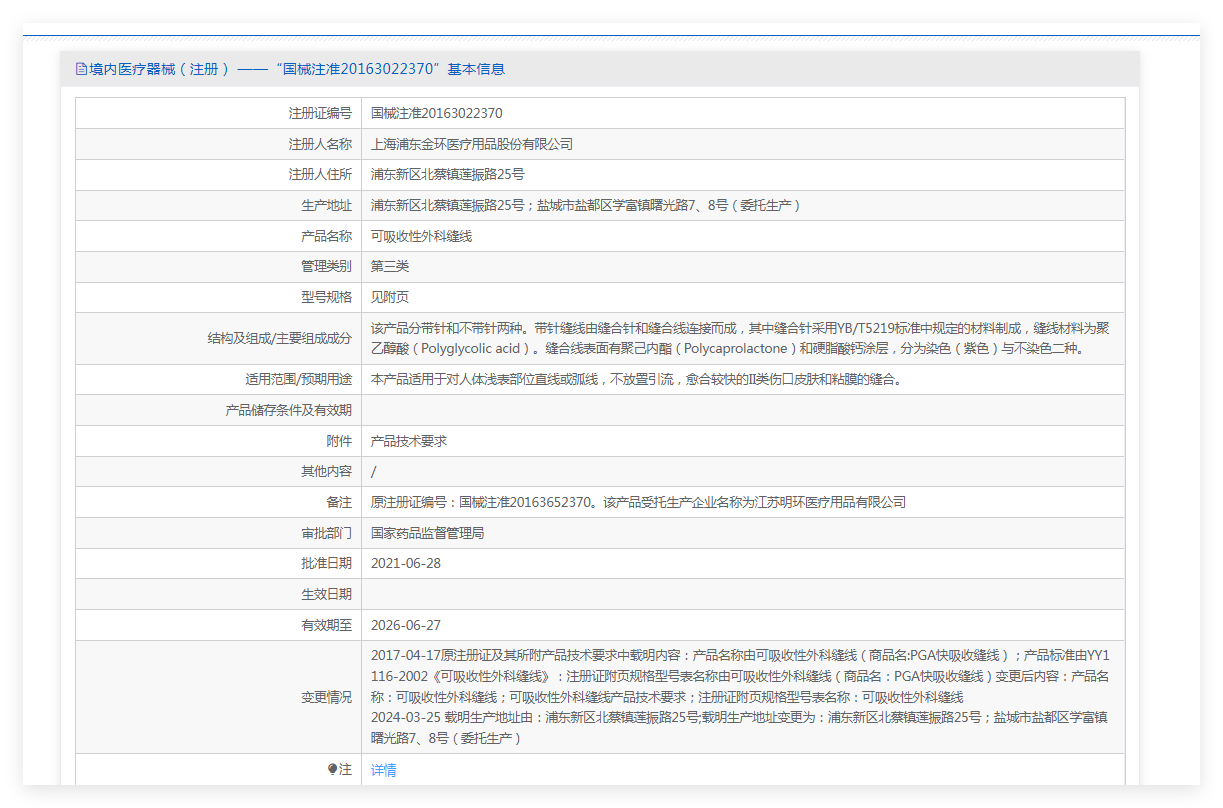The image size is (1223, 808).
Task: Click the 管理类别 value 第三类
Action: point(390,266)
